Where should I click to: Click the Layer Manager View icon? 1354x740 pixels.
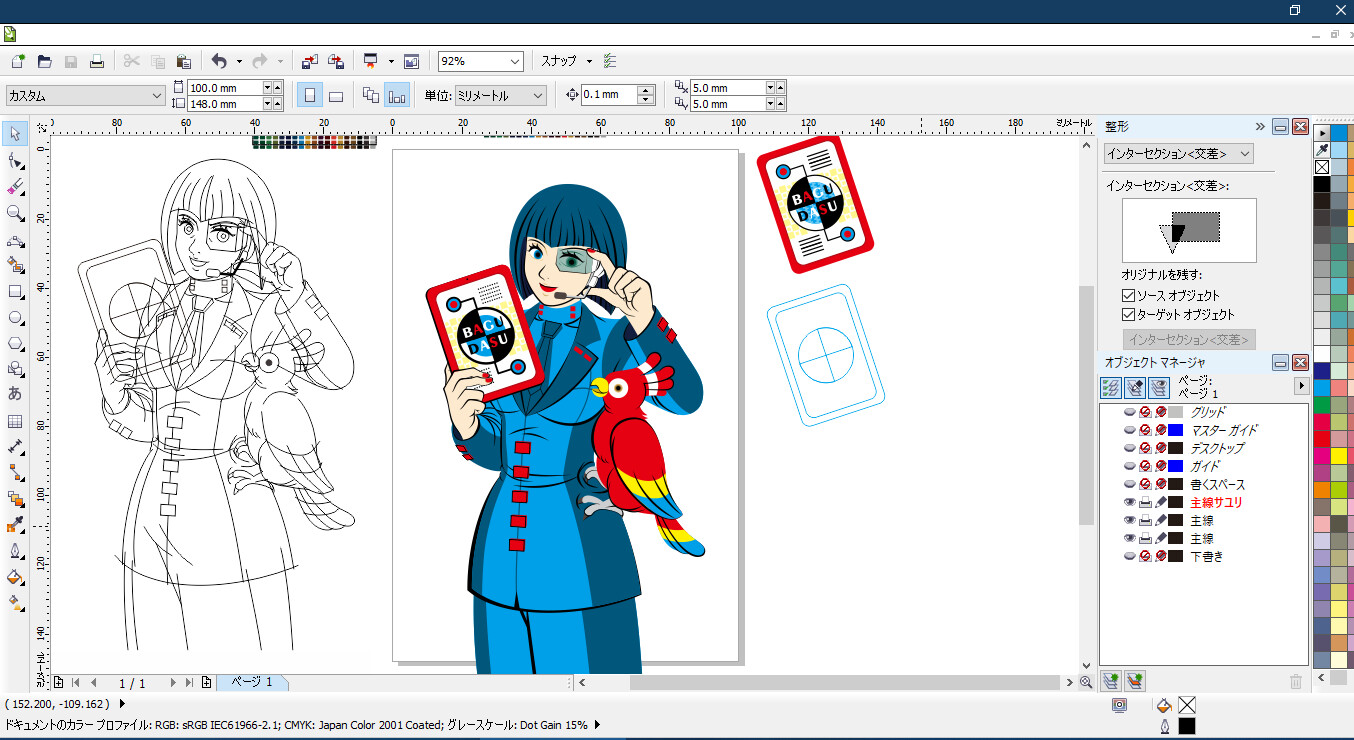point(1159,387)
